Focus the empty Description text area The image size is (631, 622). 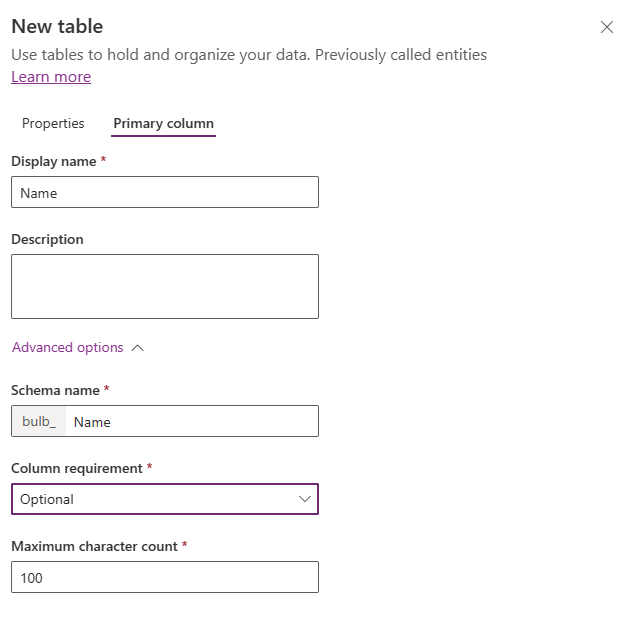[165, 286]
